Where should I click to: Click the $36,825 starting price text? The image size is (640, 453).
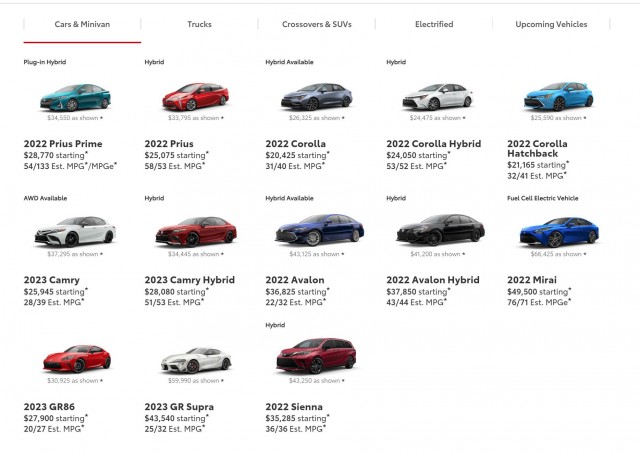pos(297,291)
